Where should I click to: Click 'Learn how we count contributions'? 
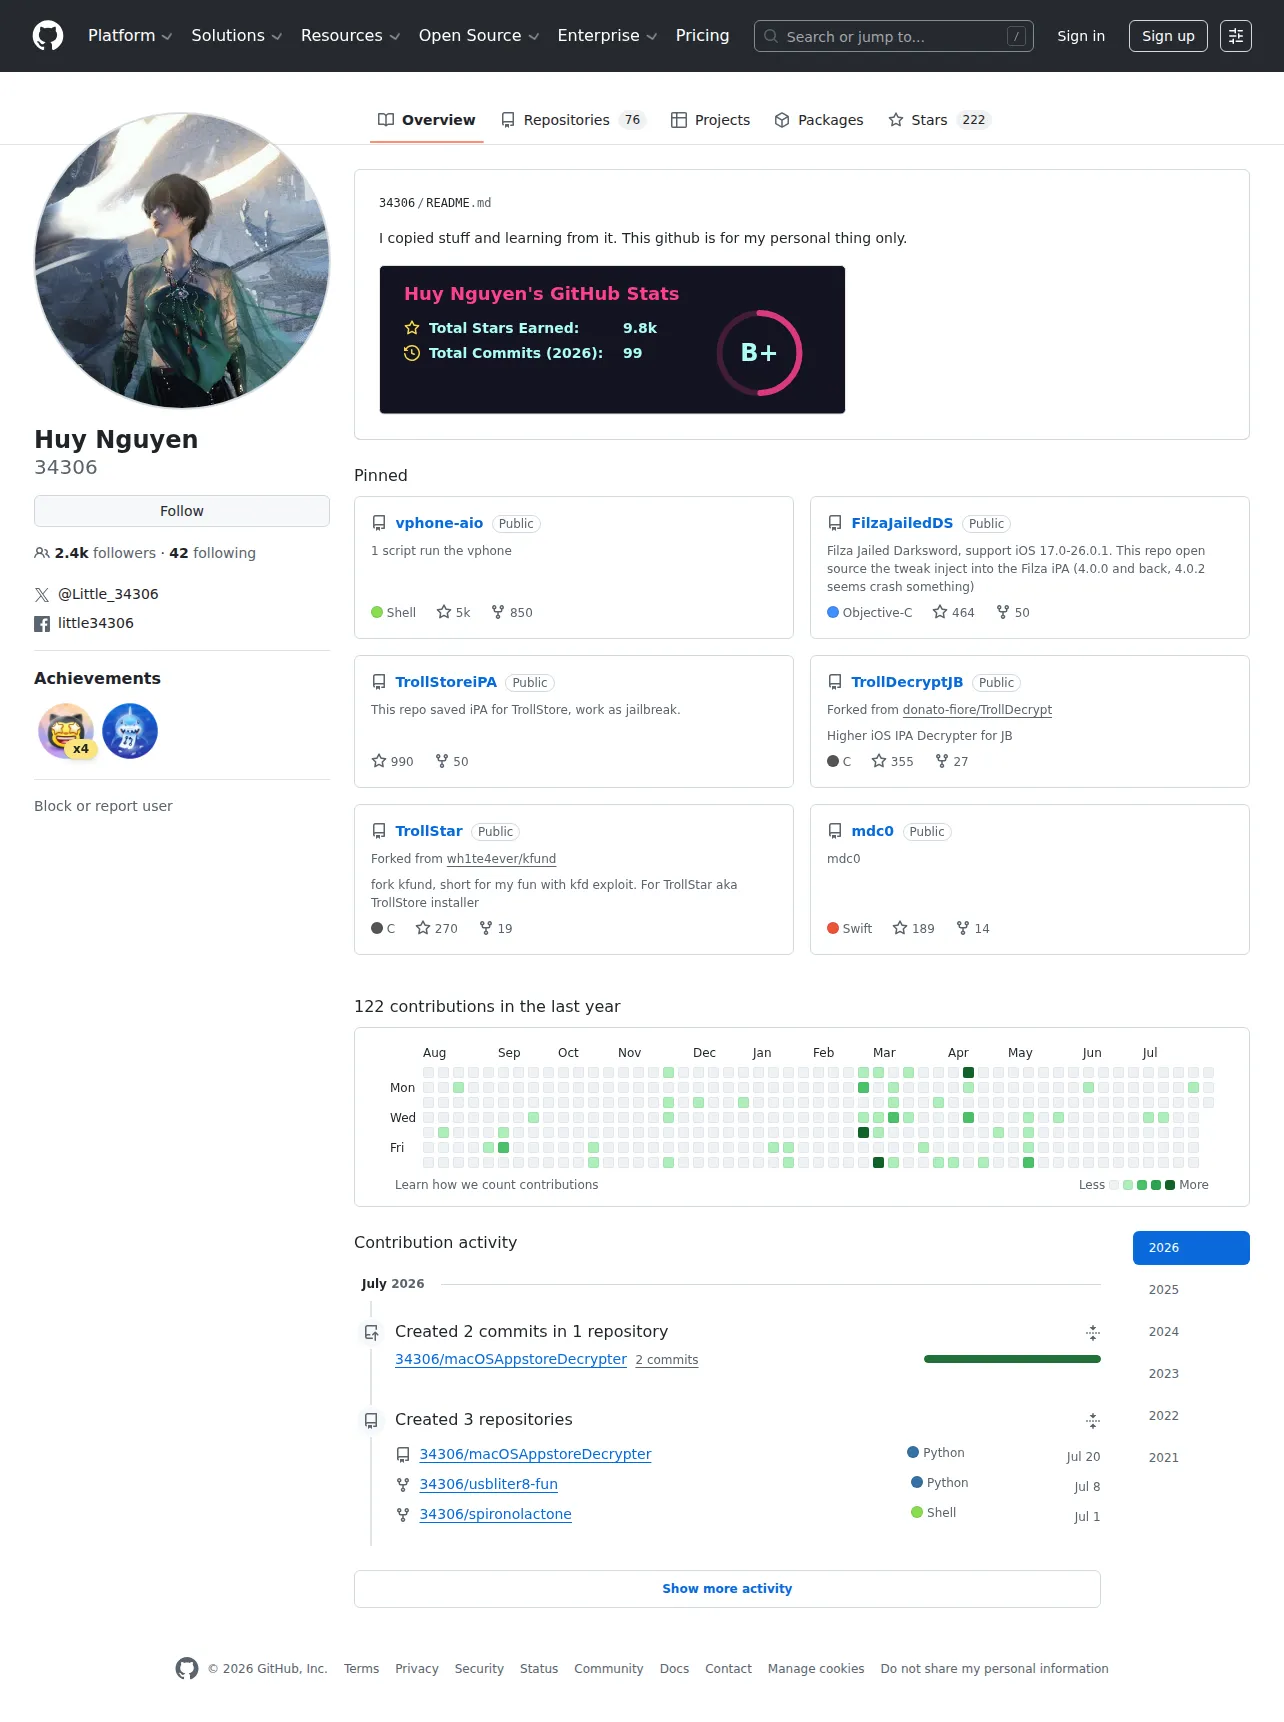pos(496,1185)
